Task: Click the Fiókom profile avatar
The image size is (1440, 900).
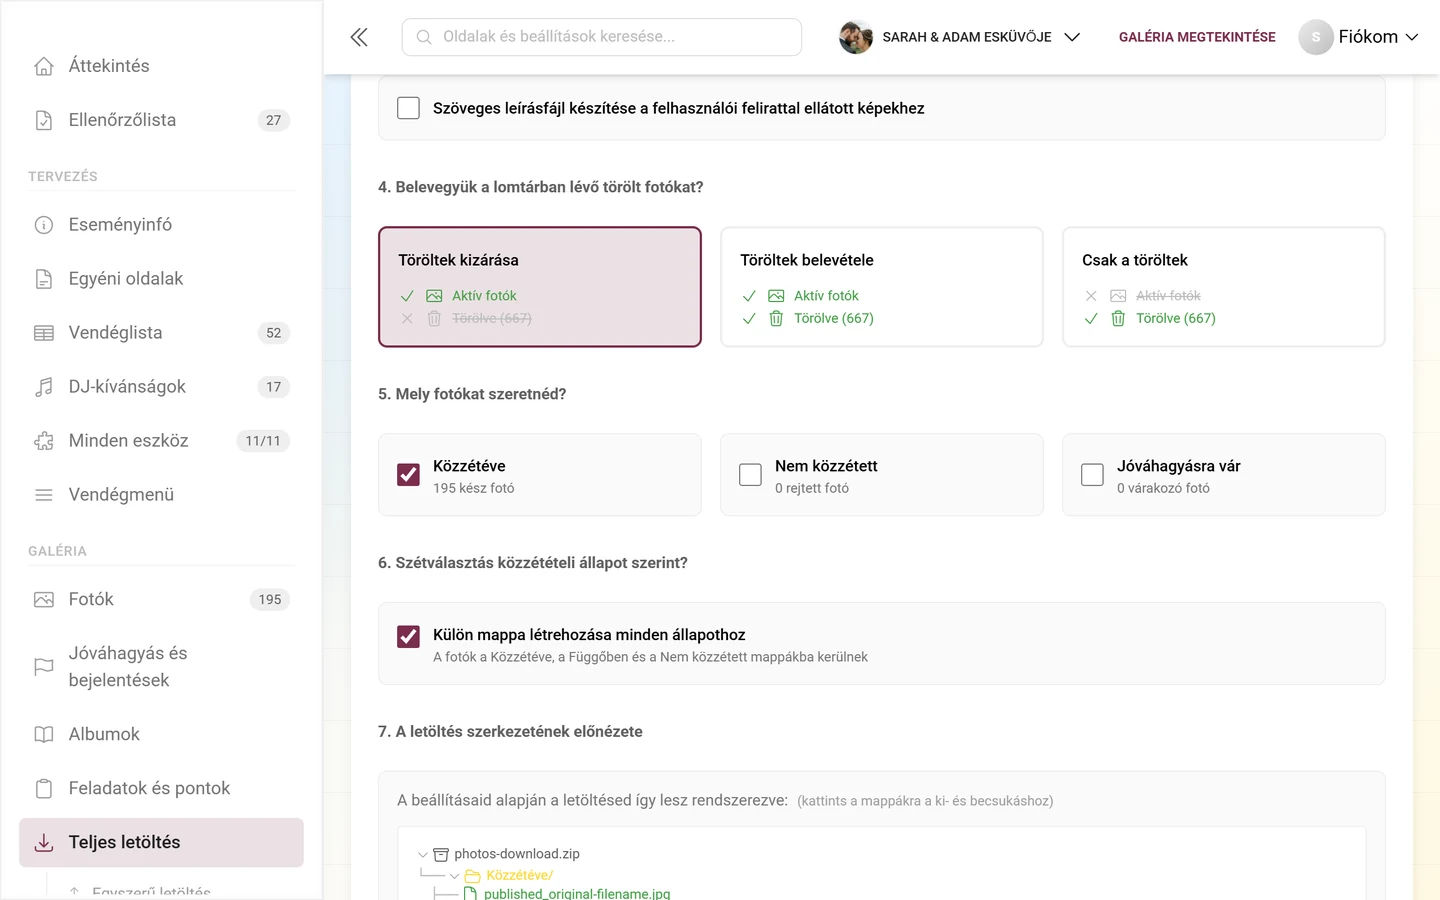Action: 1316,37
